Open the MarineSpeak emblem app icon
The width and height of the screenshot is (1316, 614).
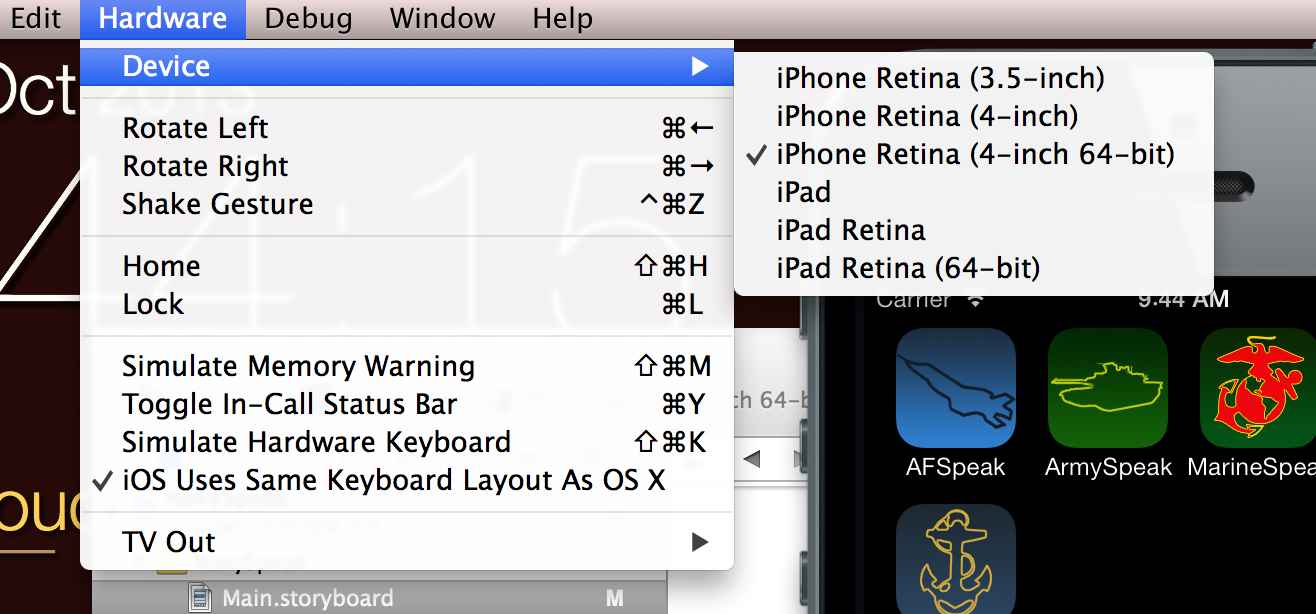[x=1258, y=388]
